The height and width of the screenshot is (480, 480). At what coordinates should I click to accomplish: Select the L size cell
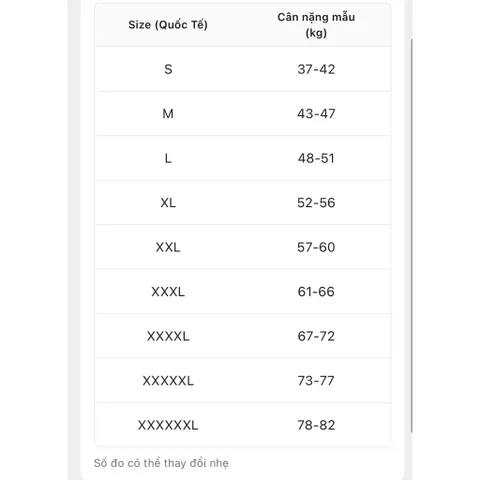point(168,158)
